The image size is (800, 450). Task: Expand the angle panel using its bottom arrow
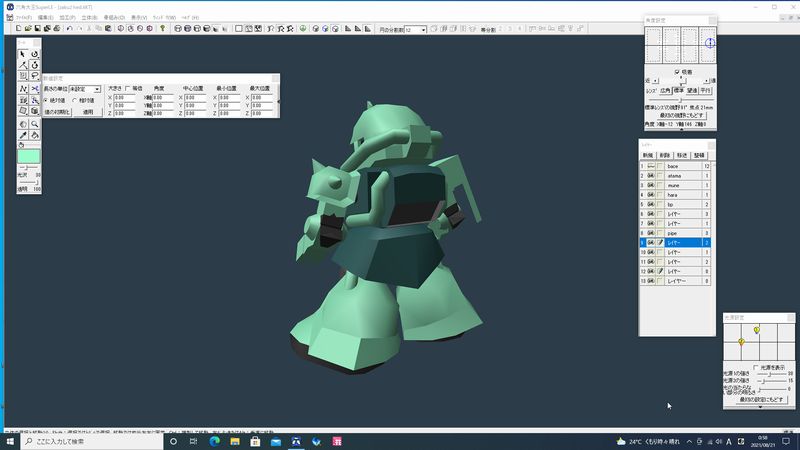pyautogui.click(x=681, y=130)
